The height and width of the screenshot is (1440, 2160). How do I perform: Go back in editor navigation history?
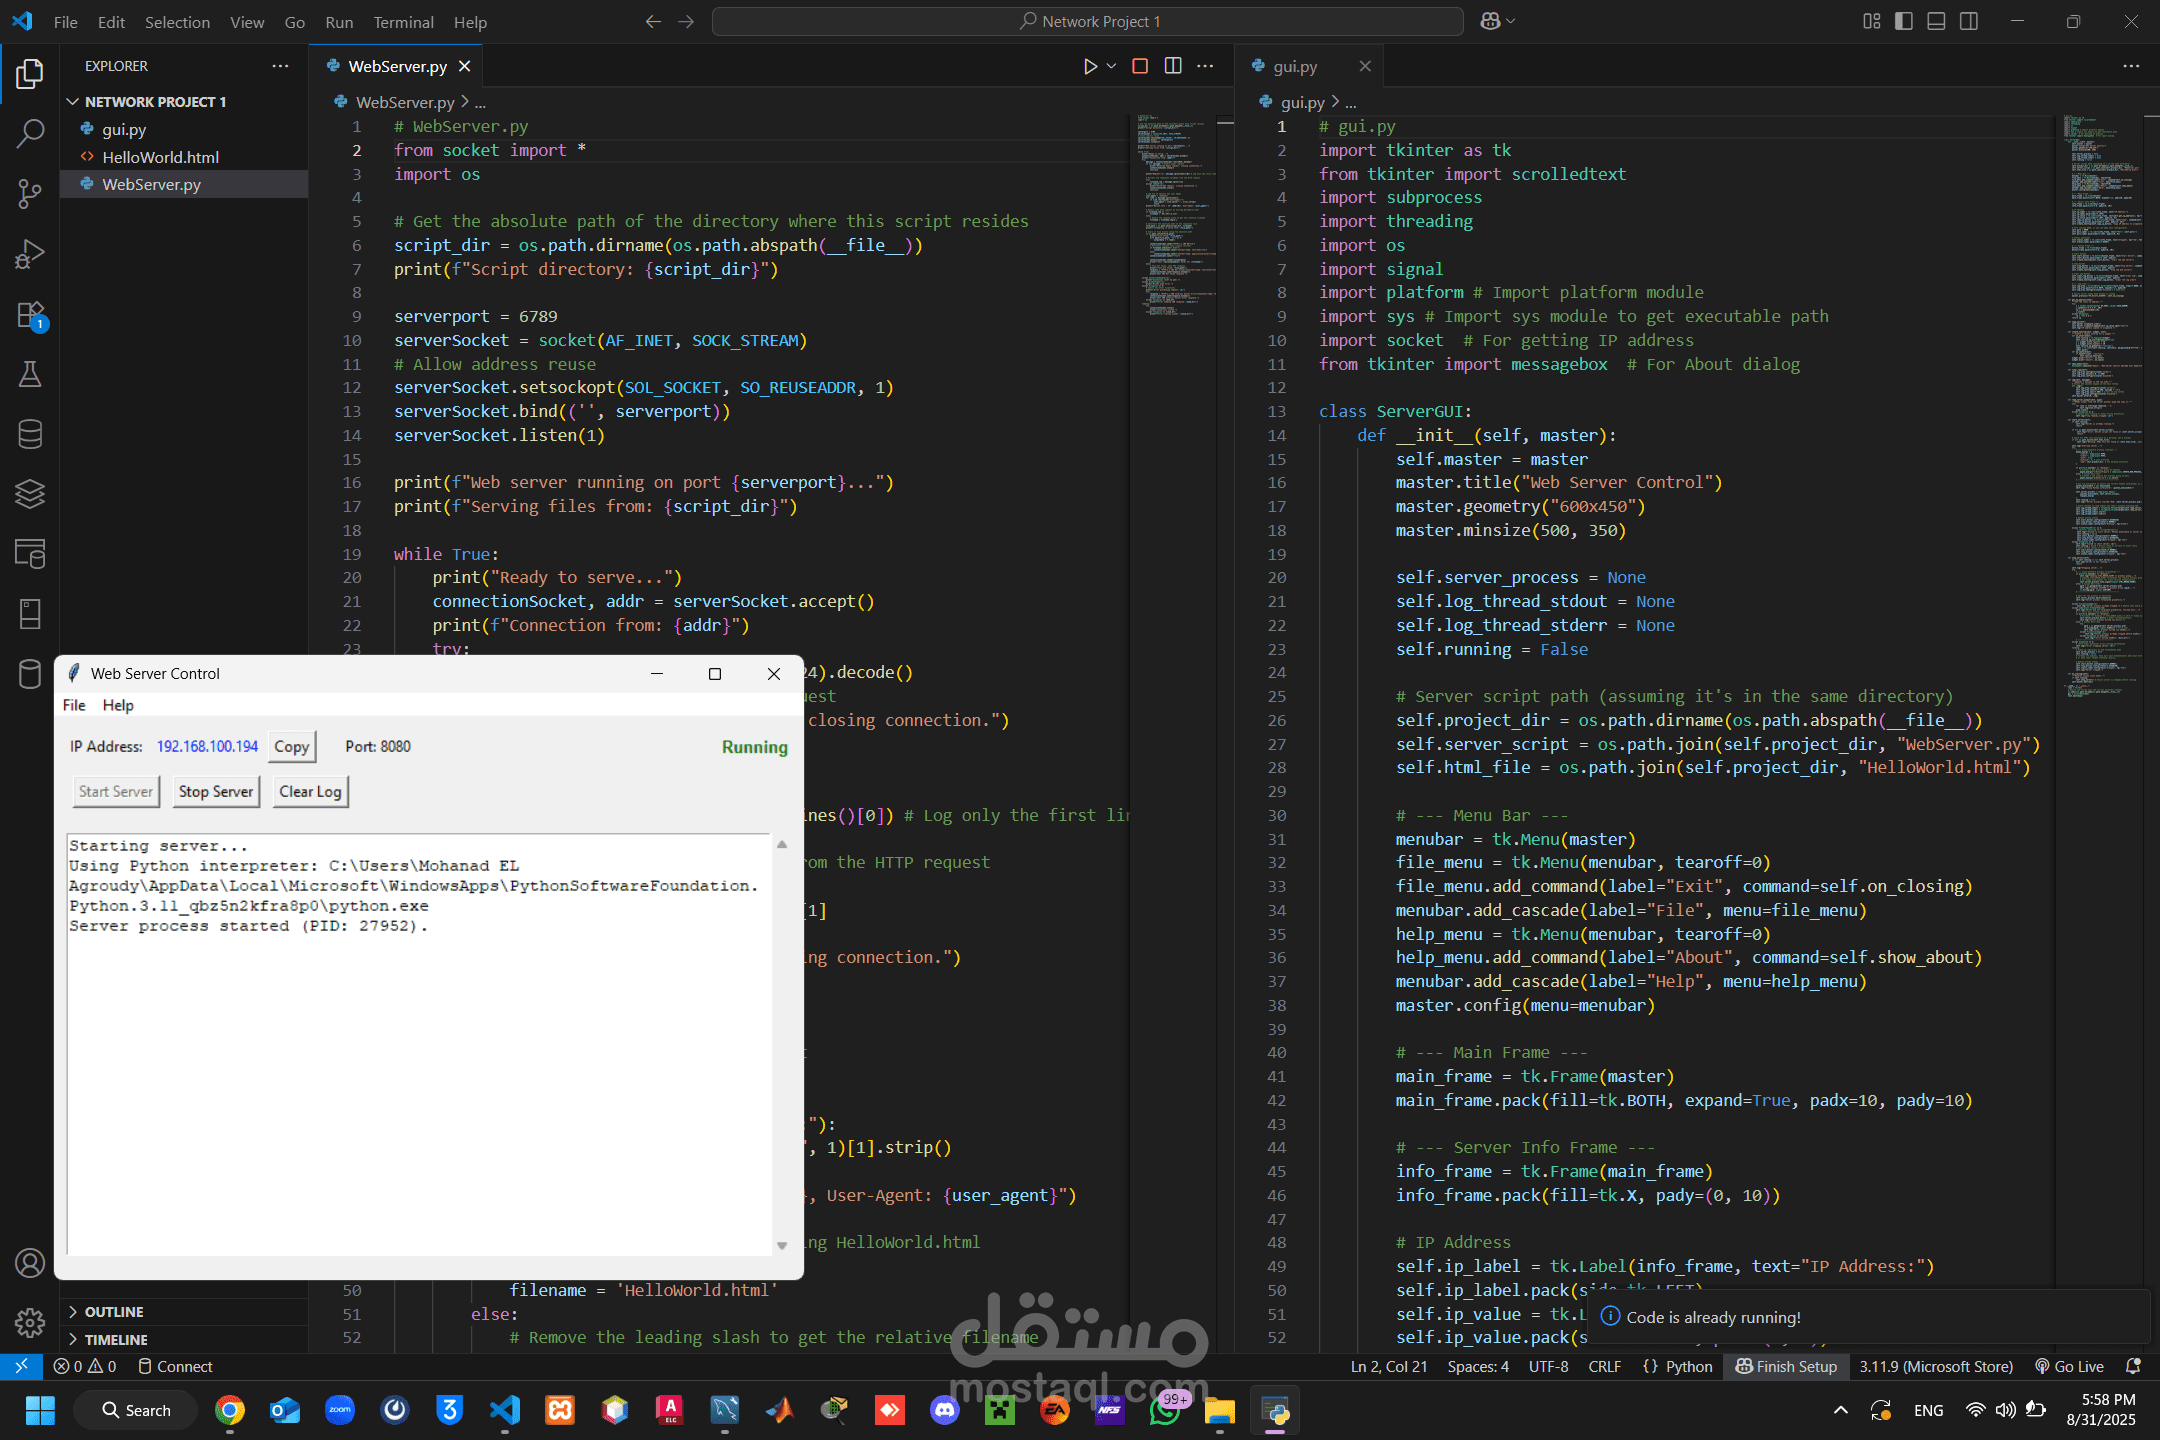(653, 21)
